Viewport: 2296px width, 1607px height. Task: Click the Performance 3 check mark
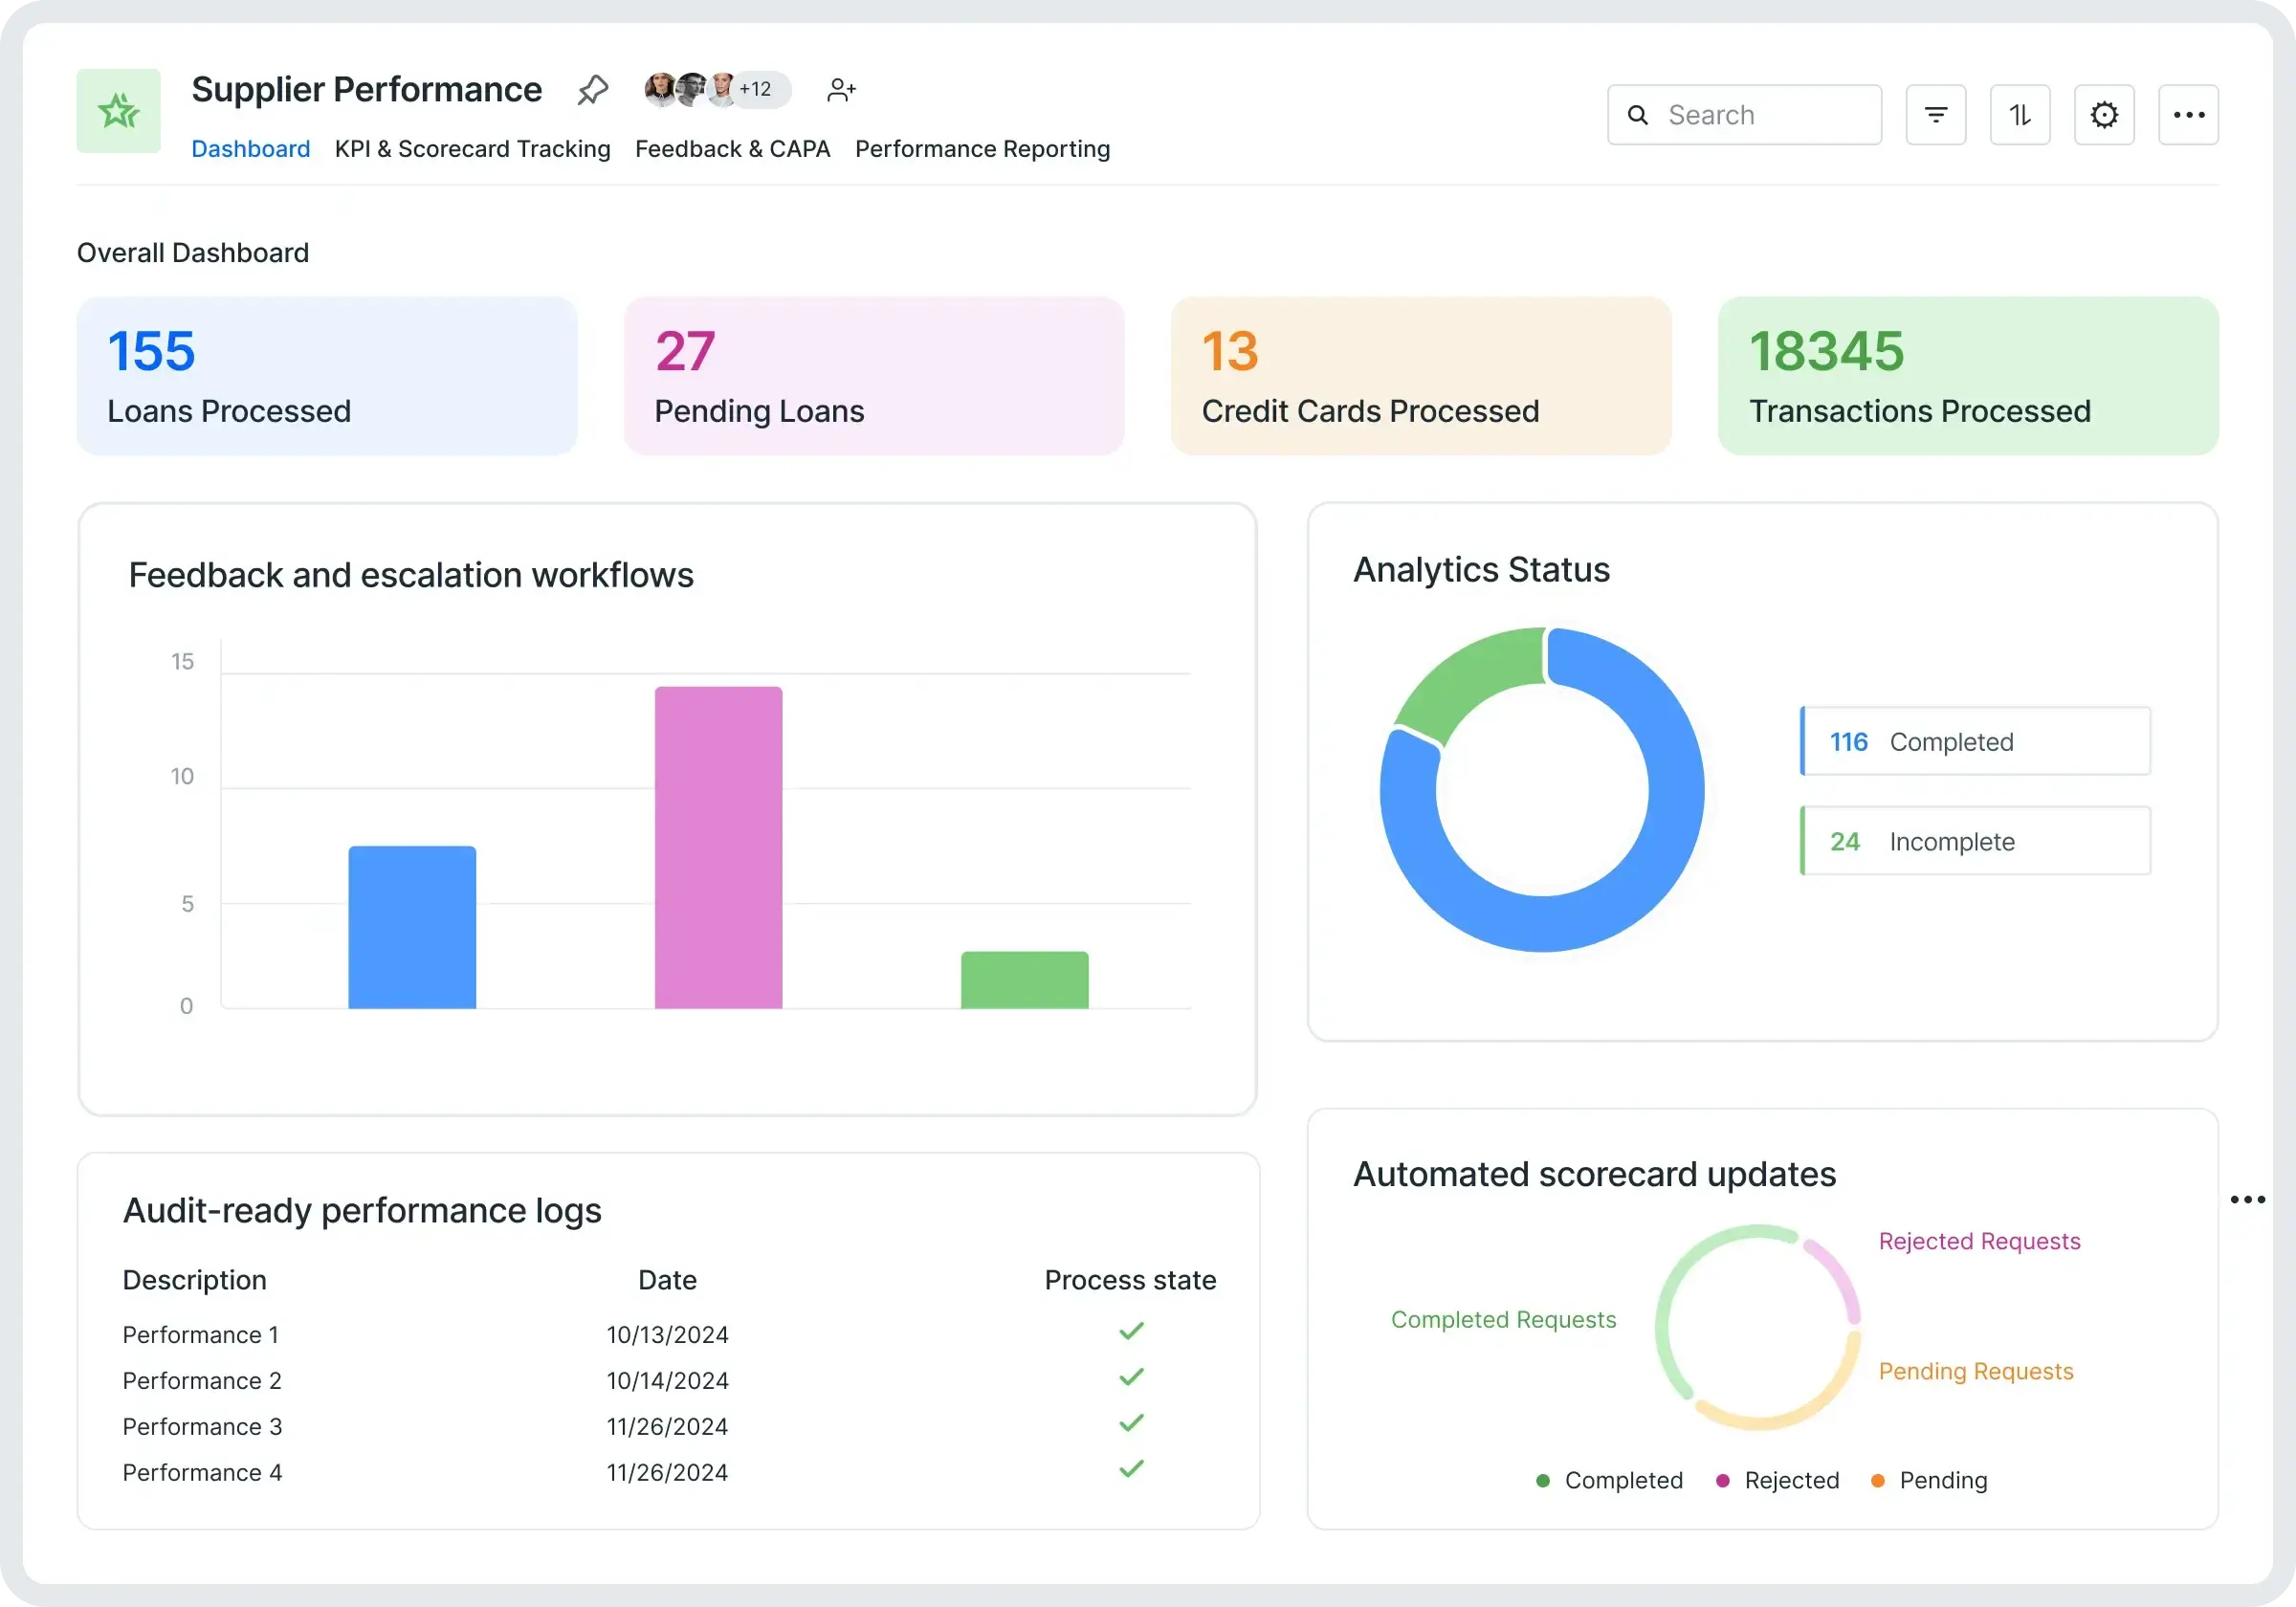pos(1131,1423)
